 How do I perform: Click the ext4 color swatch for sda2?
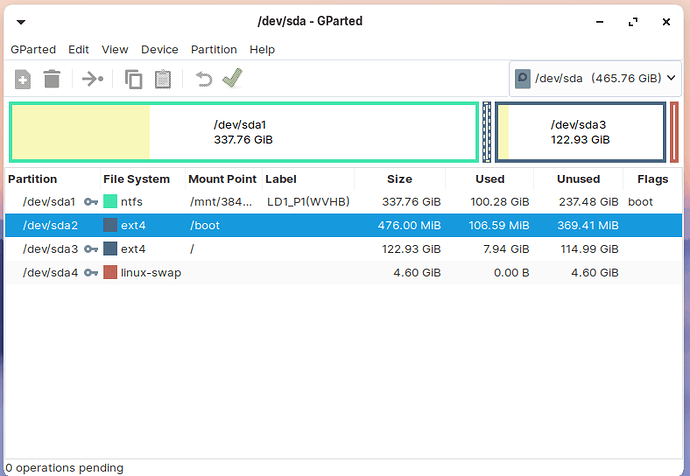click(110, 225)
